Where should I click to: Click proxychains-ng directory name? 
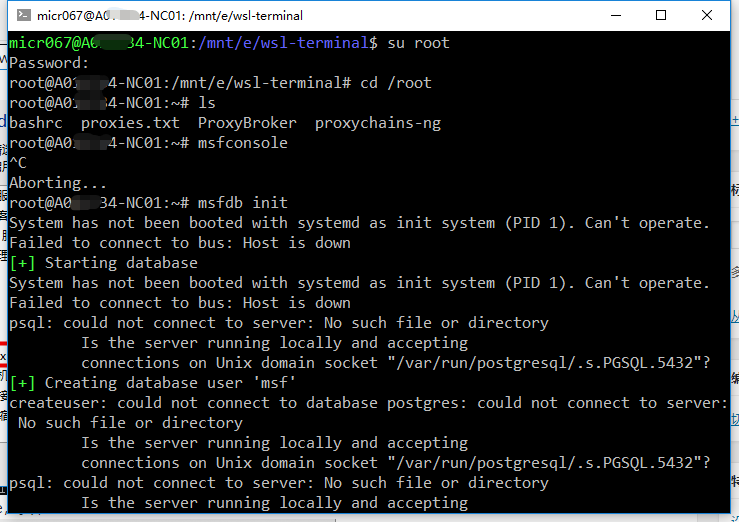[378, 123]
